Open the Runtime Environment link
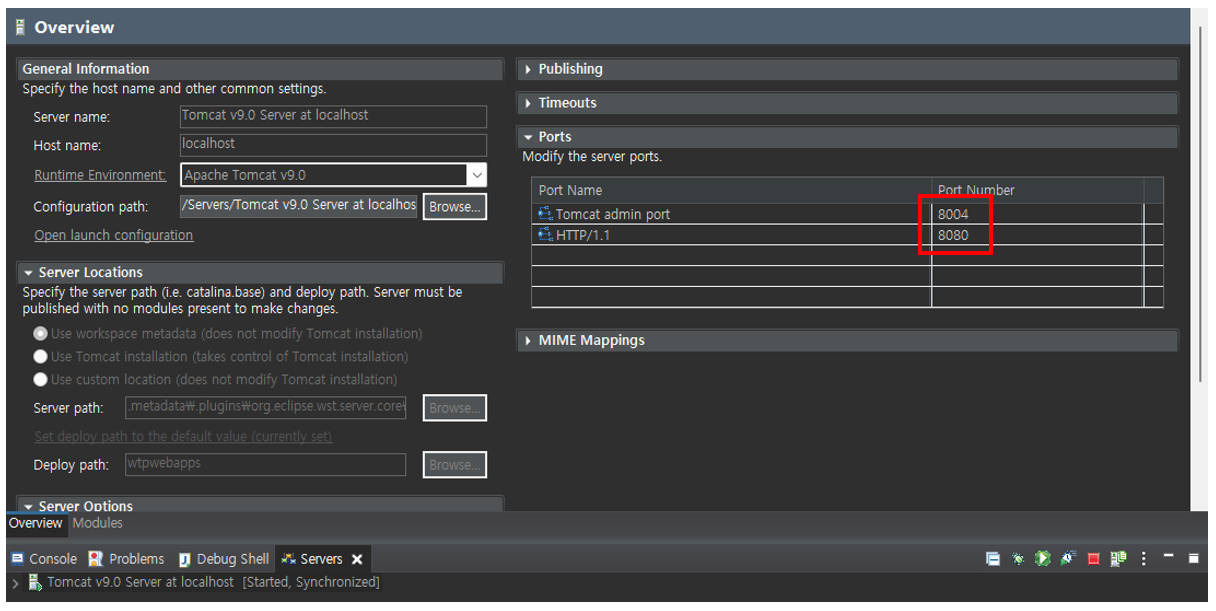The height and width of the screenshot is (611, 1216). 100,175
